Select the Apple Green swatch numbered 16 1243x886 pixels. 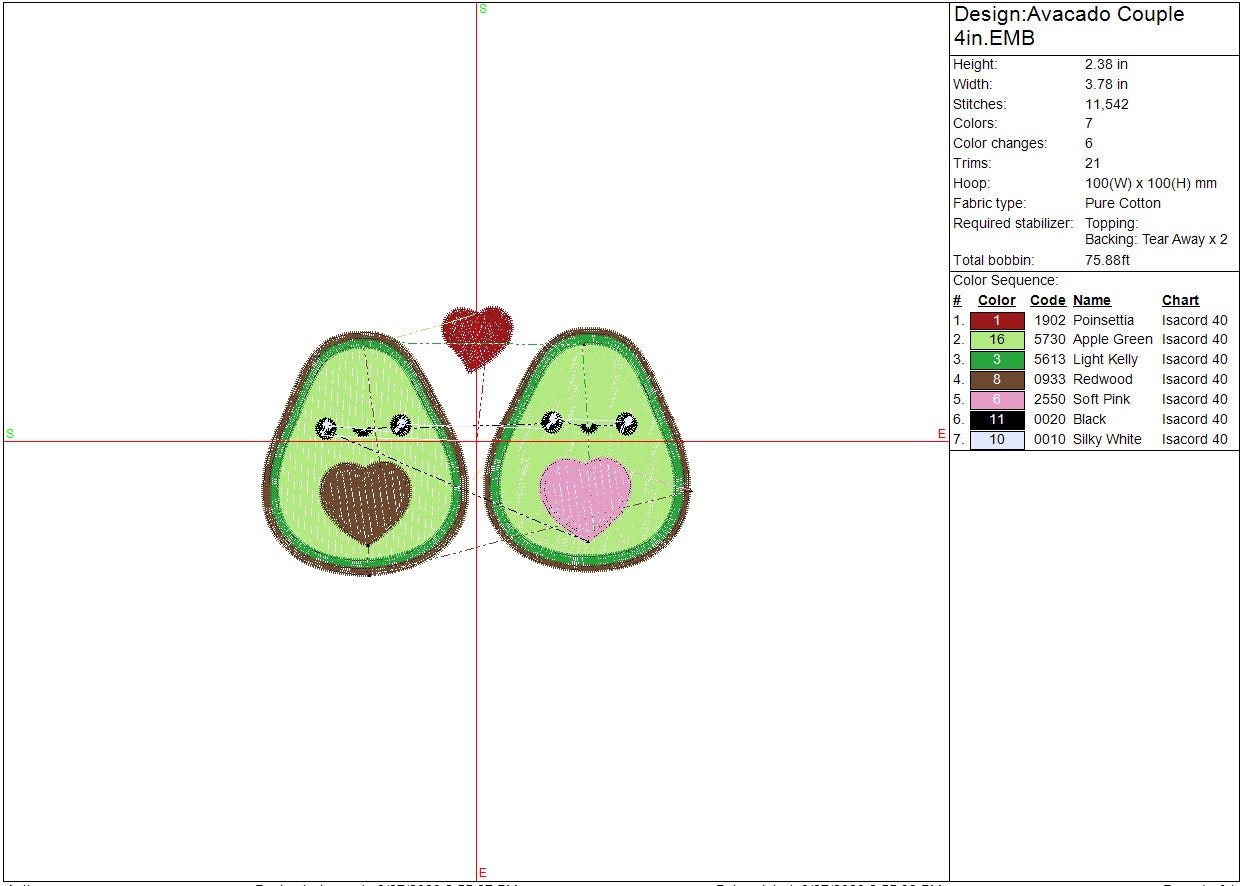997,340
